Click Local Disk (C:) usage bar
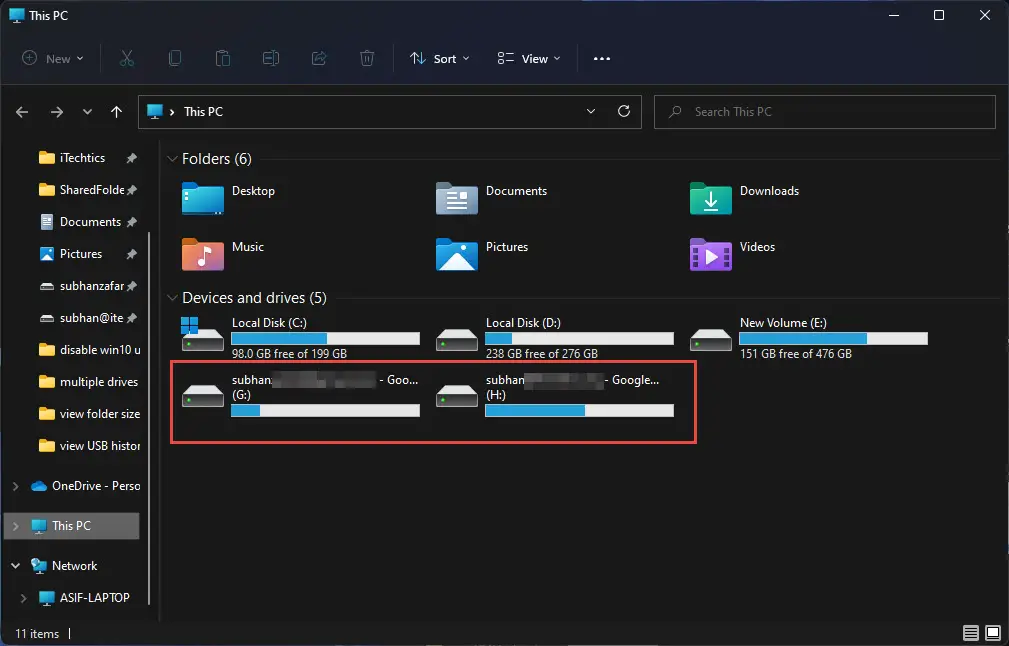 point(326,338)
